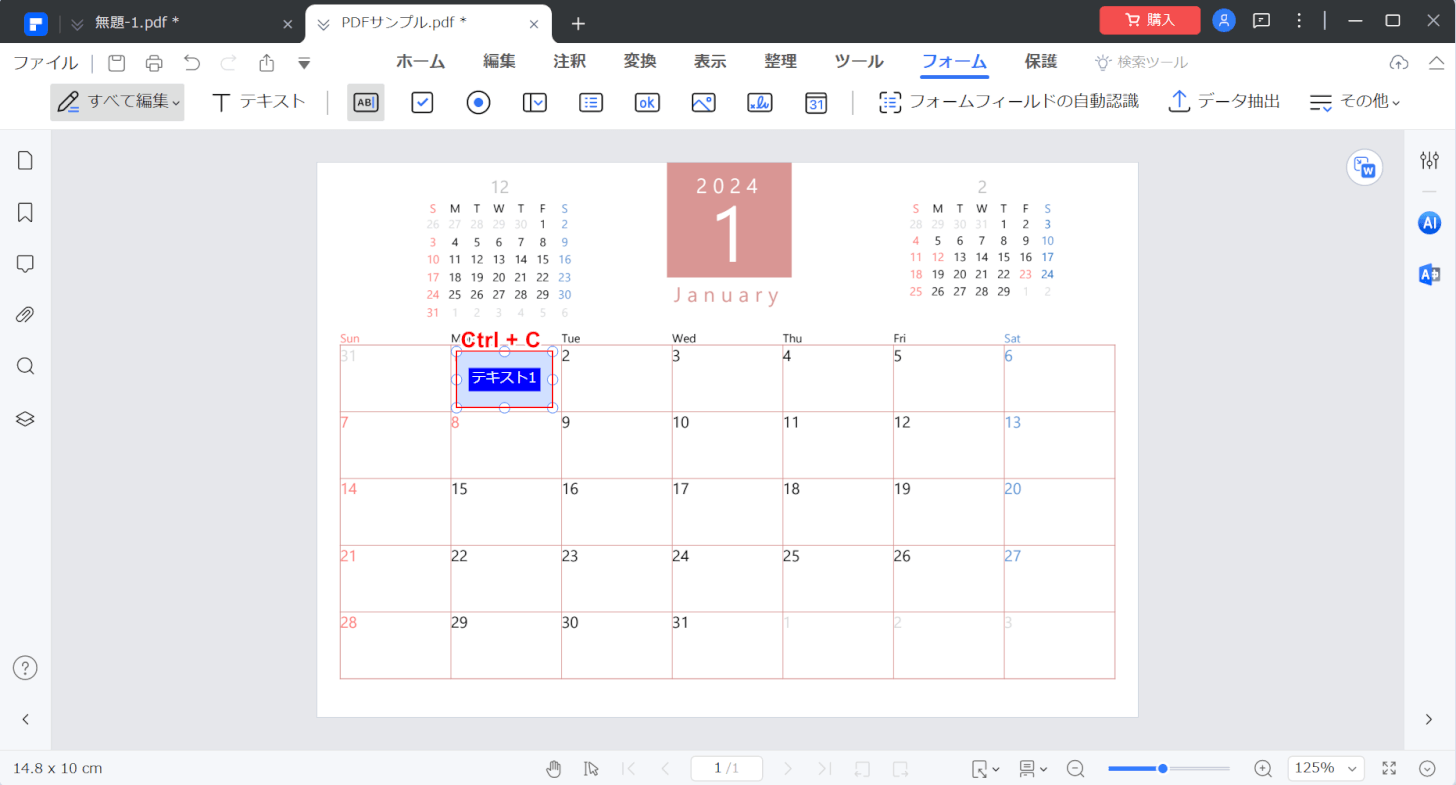Click the zoom in plus button
Screen dimensions: 1456x785
pos(1263,768)
